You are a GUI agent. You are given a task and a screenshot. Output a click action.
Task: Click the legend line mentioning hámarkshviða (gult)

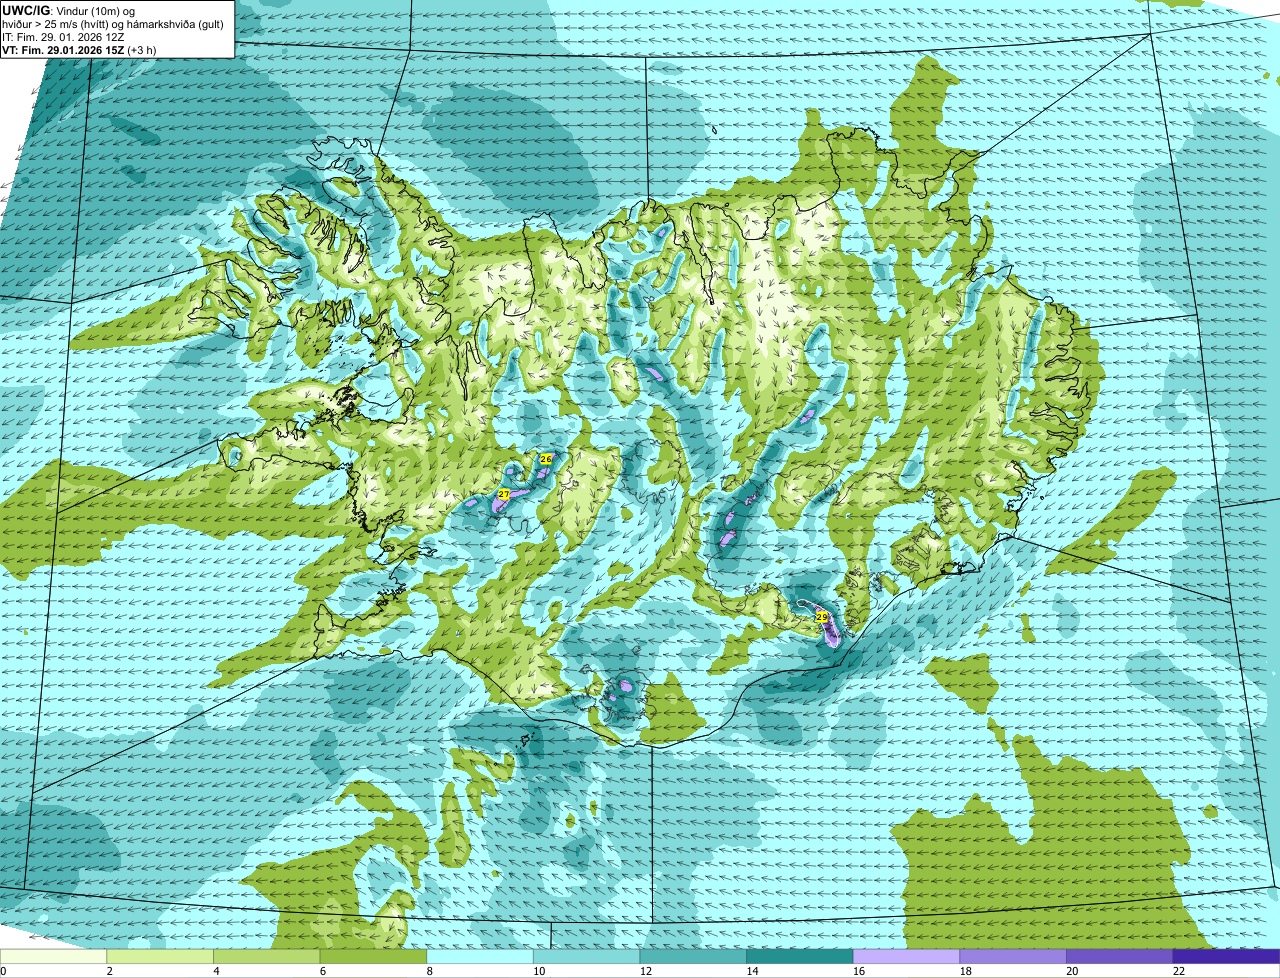tap(113, 24)
